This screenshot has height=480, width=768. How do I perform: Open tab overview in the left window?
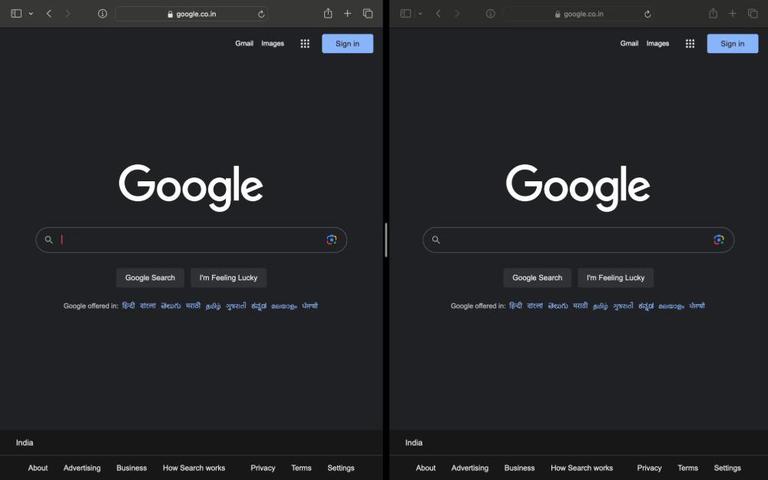pos(367,14)
